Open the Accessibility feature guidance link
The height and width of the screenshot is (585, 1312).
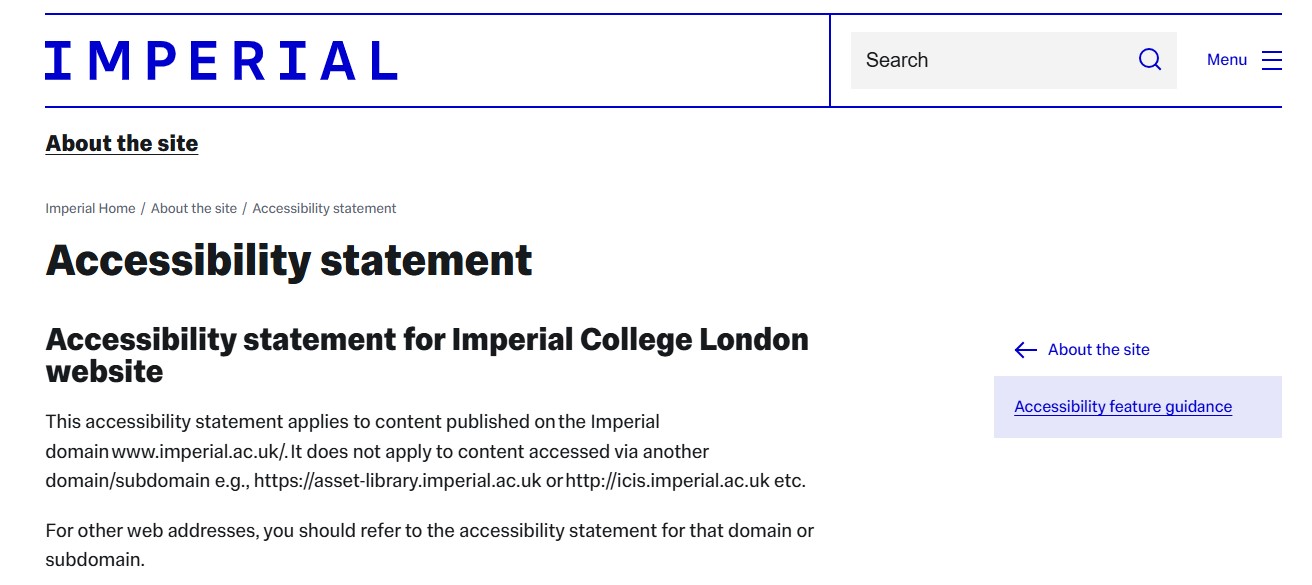(1122, 407)
